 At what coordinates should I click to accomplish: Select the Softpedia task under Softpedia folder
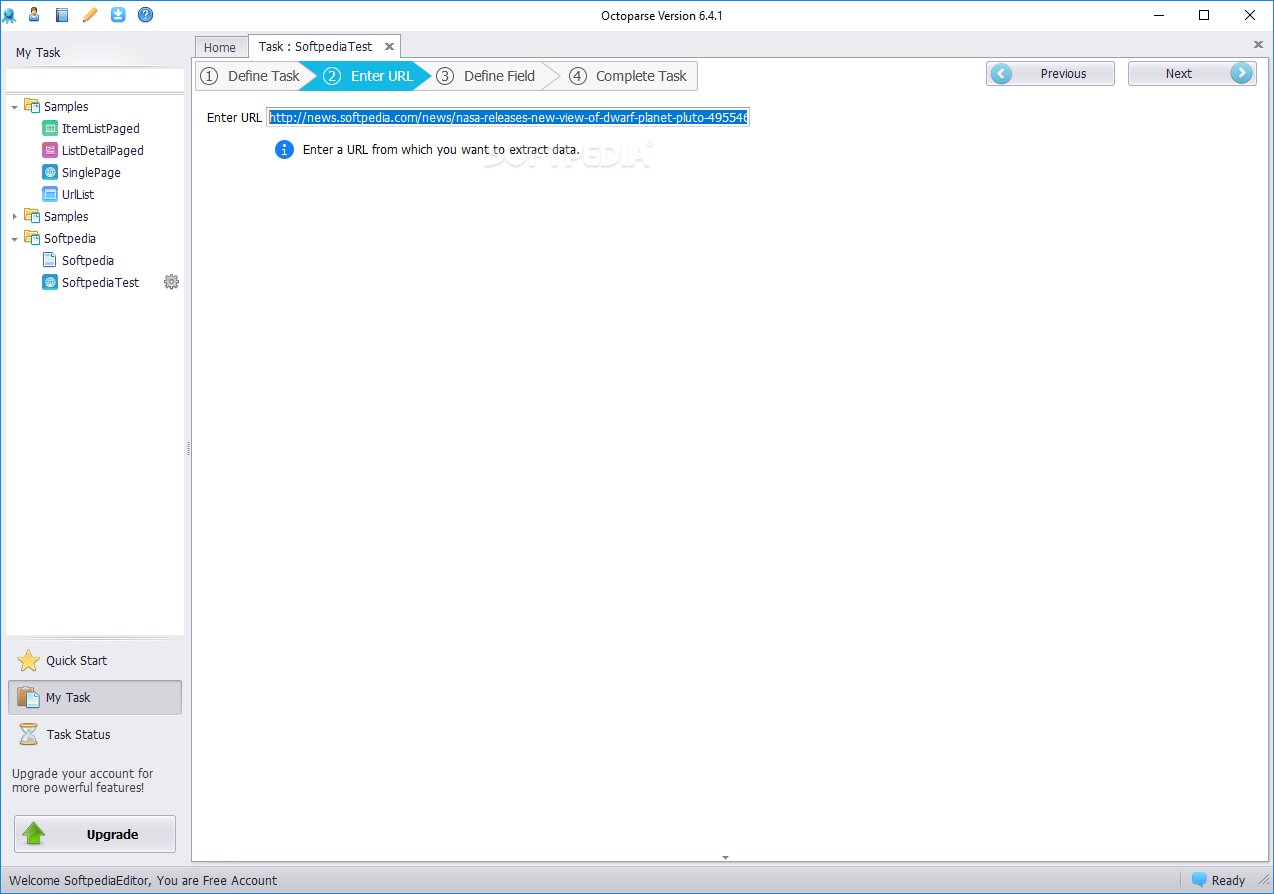[x=88, y=260]
